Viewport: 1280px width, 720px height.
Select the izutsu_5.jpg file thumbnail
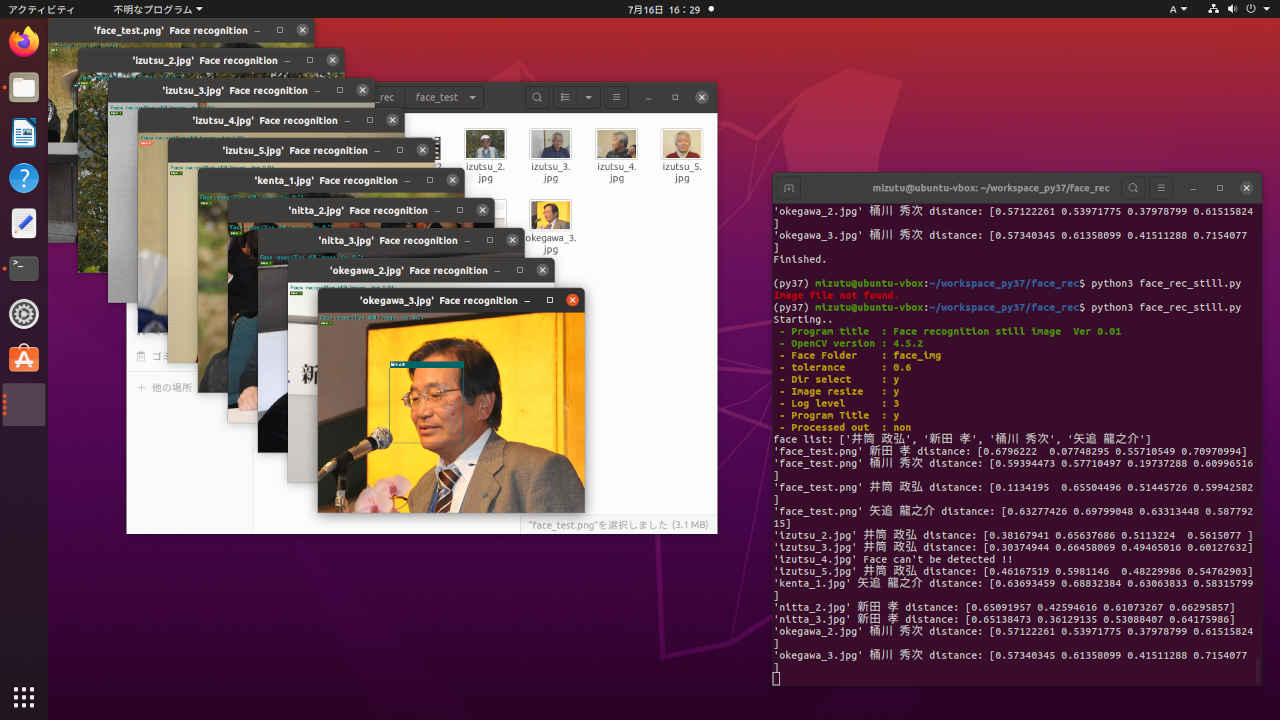point(681,145)
